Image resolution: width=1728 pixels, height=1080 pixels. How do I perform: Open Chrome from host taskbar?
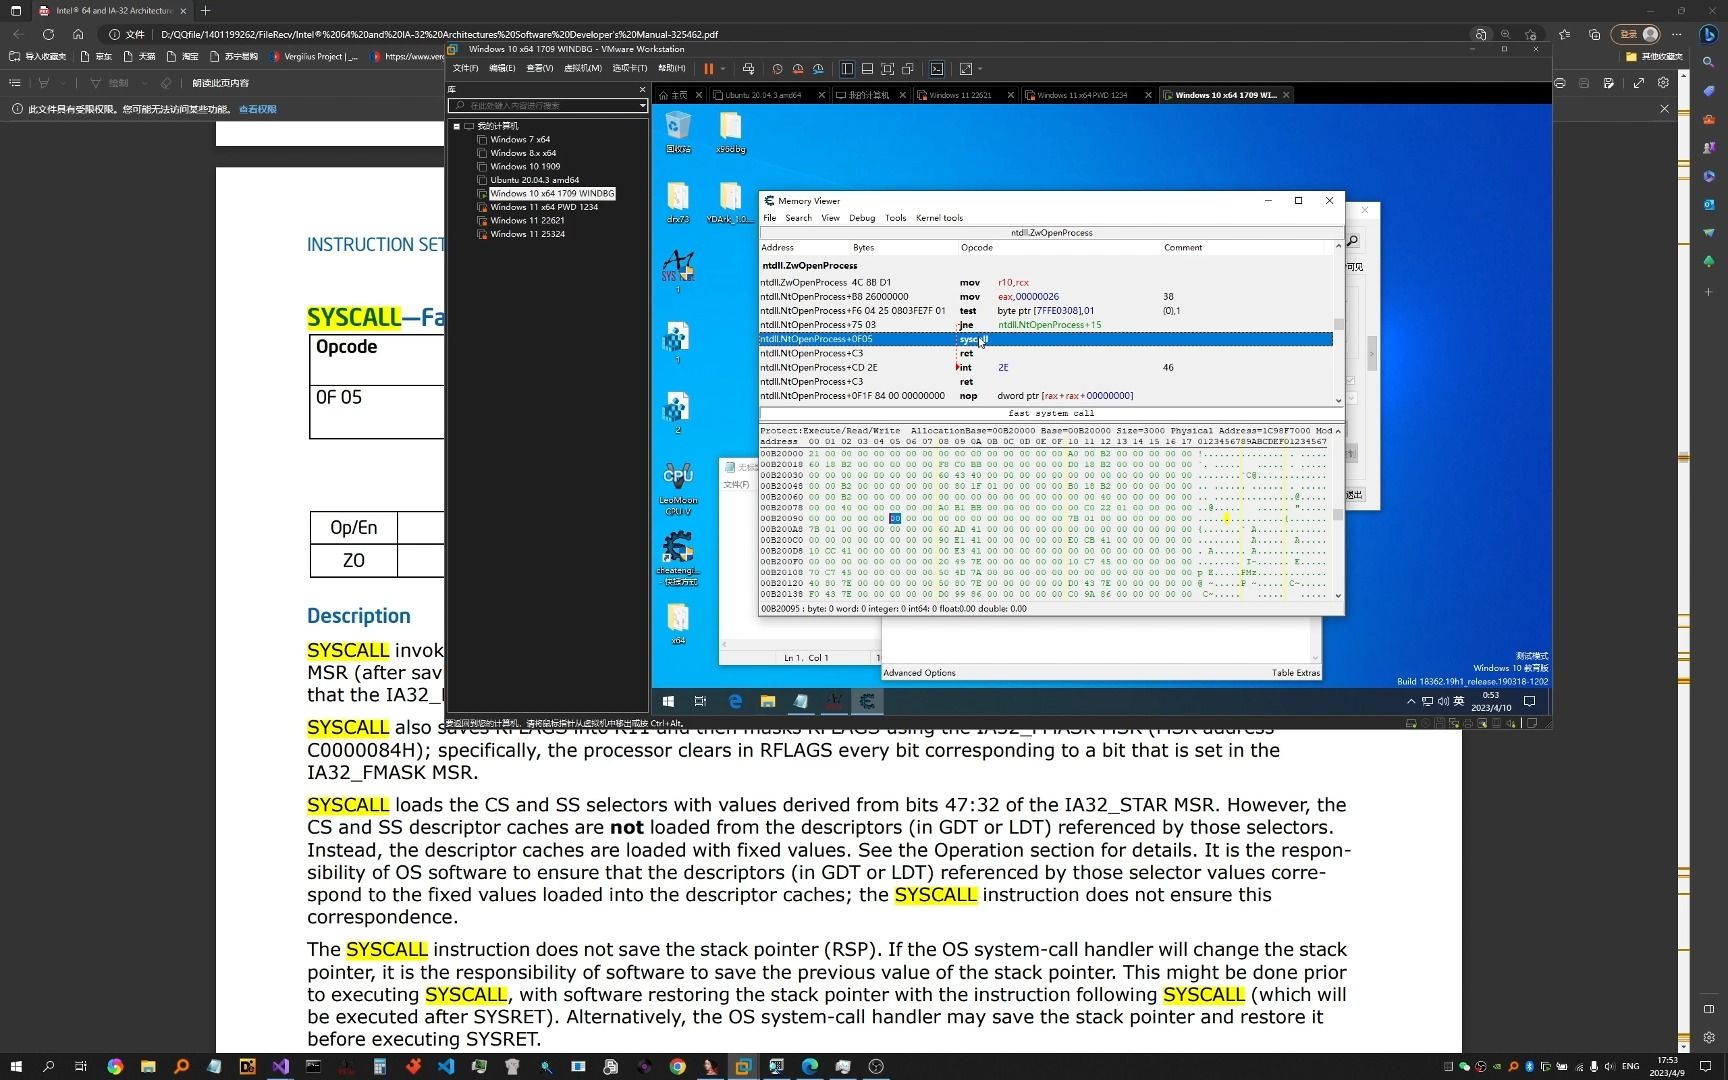point(677,1067)
